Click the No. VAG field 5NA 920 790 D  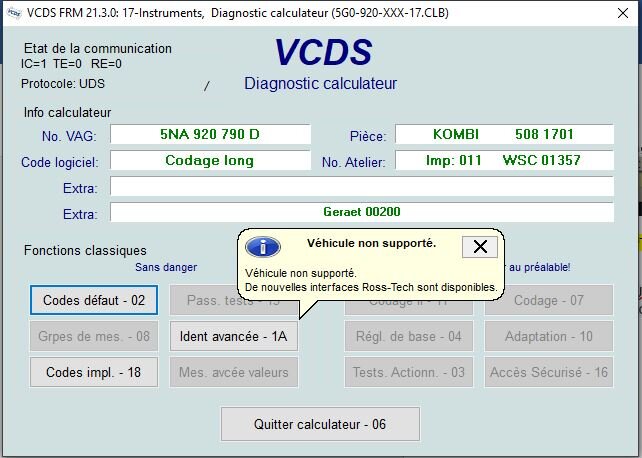[x=210, y=134]
